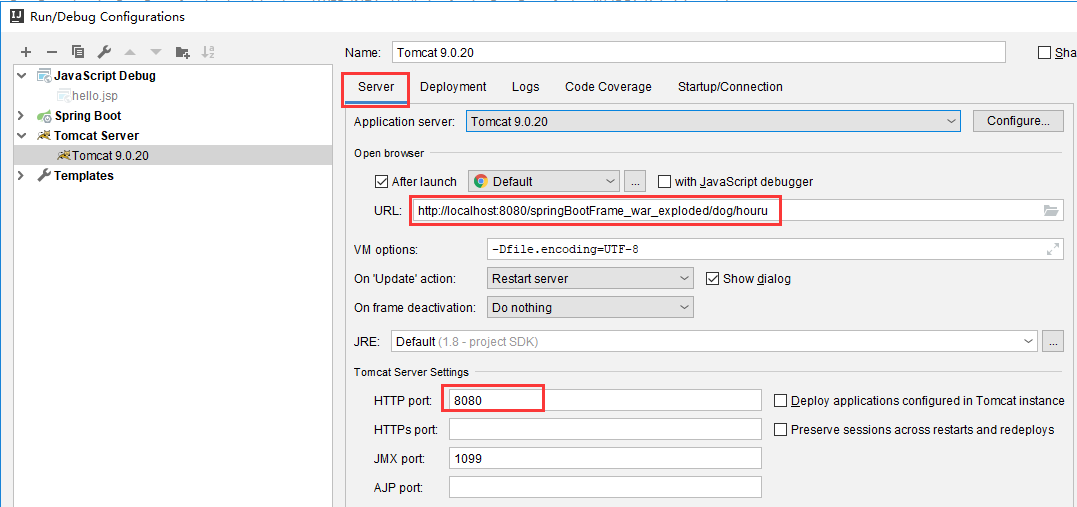The image size is (1077, 507).
Task: Click the Tomcat 9.0.20 tree item icon
Action: coord(65,155)
